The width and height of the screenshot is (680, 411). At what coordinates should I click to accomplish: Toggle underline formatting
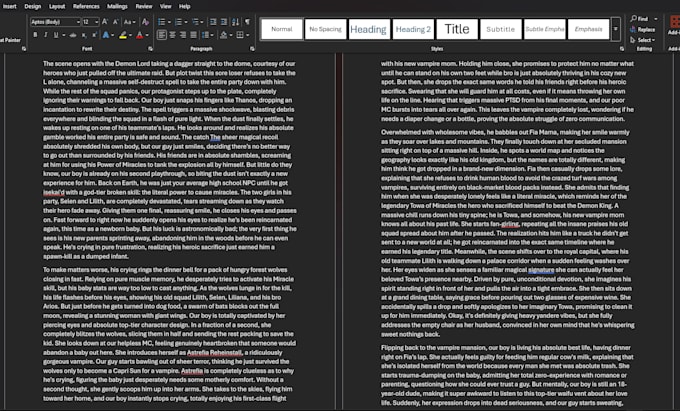(56, 35)
